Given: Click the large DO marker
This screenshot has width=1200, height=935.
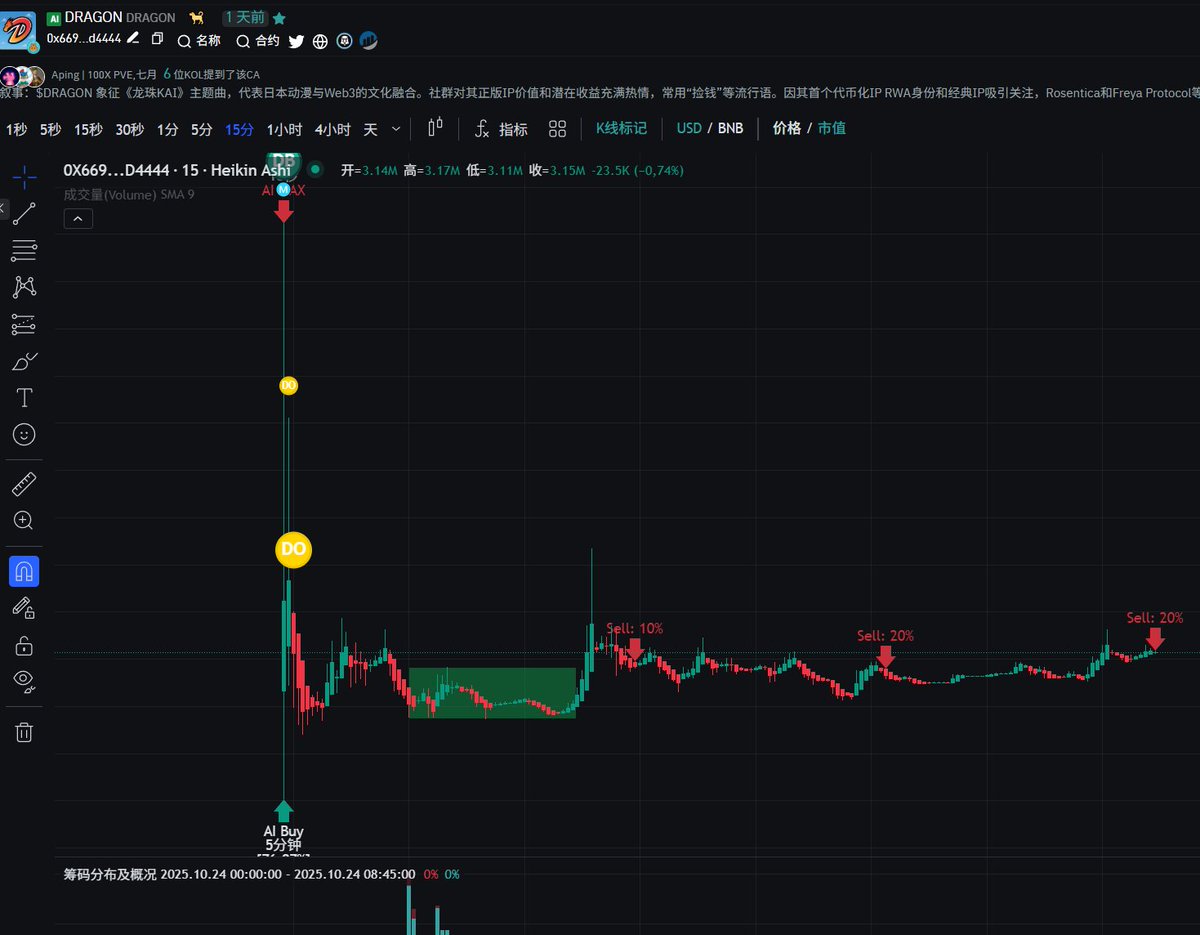Looking at the screenshot, I should (x=294, y=549).
